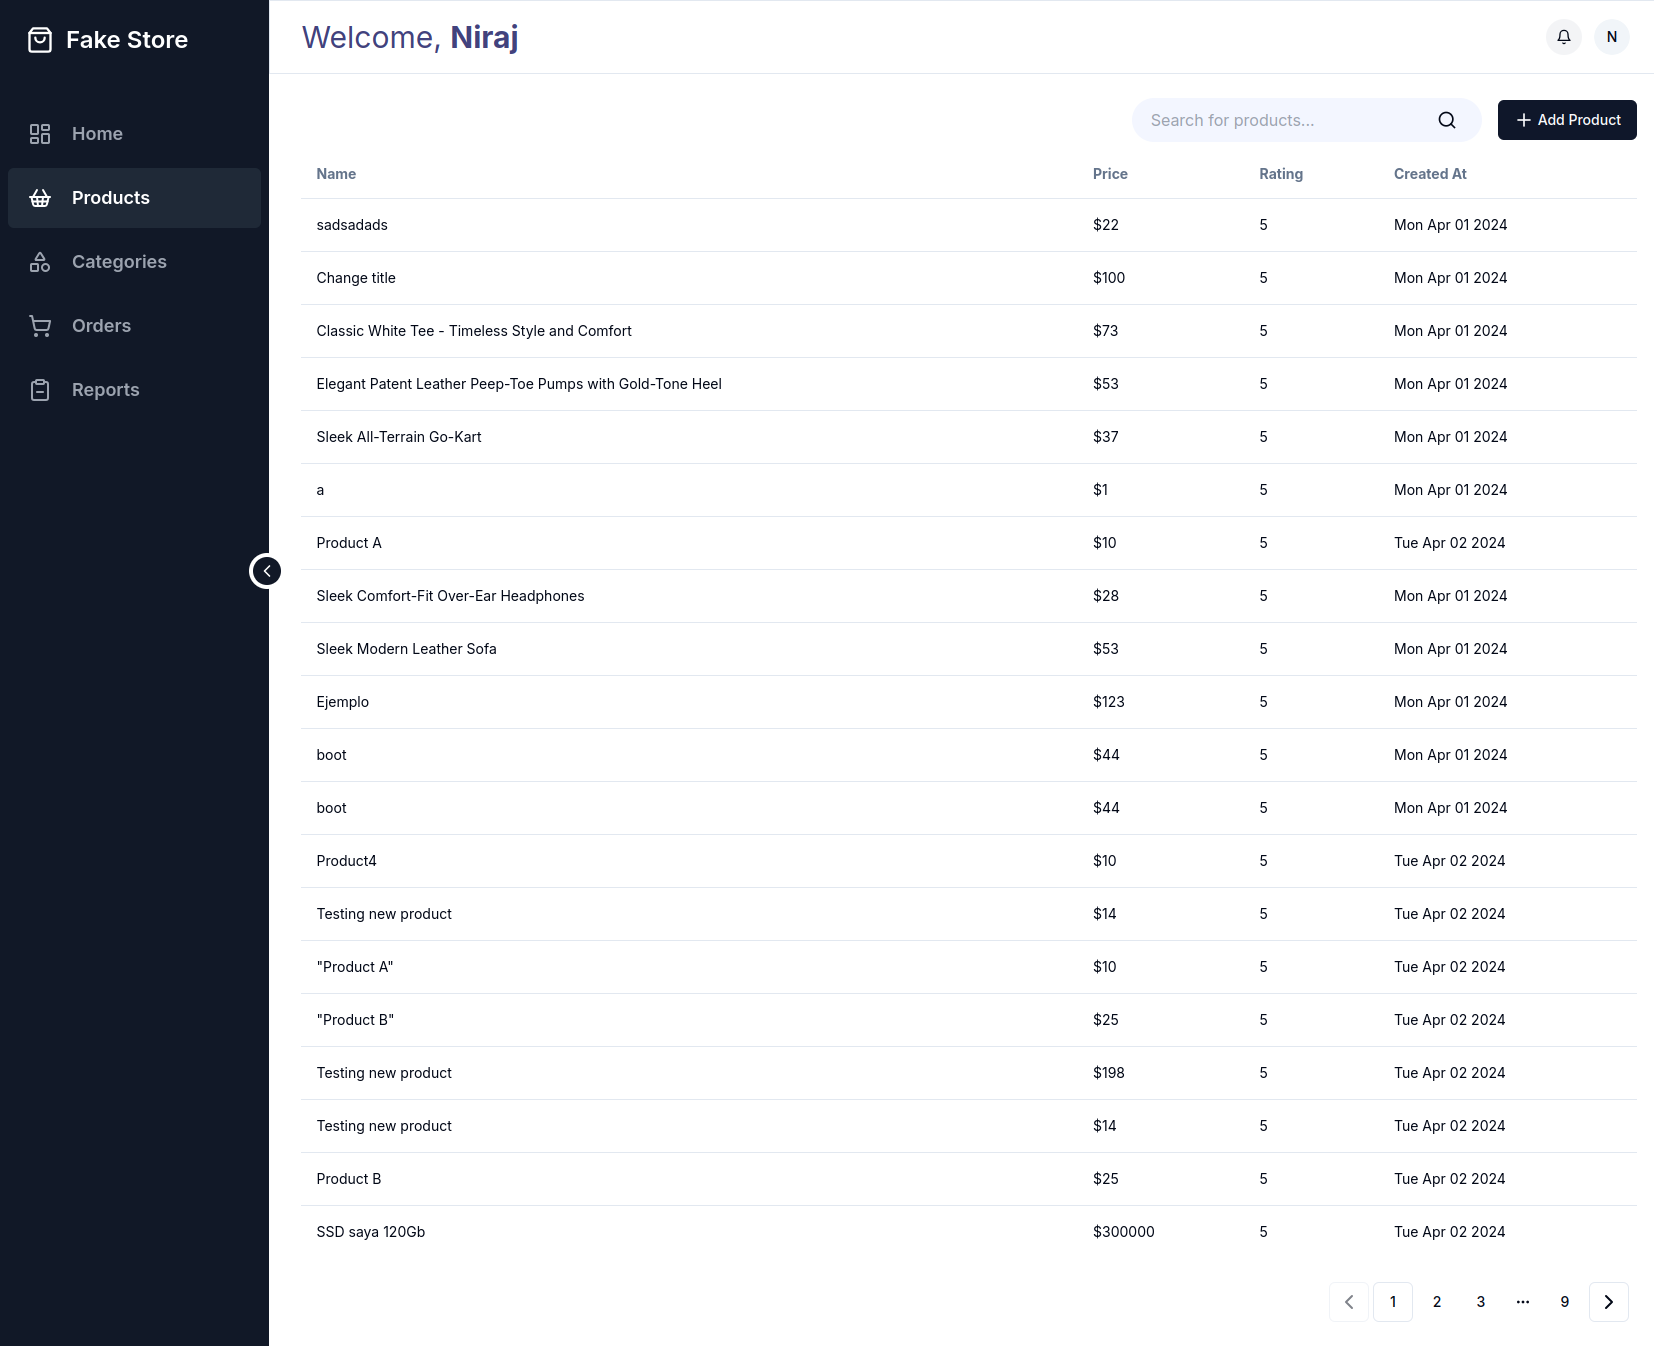Click the Fake Store shopping bag logo
The height and width of the screenshot is (1346, 1654).
pos(40,40)
